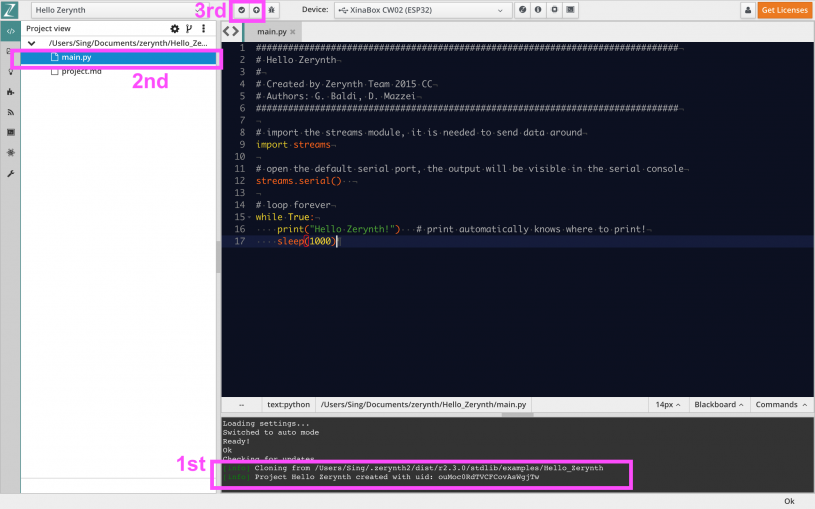The height and width of the screenshot is (509, 815).
Task: Uplink project to device with up-arrow icon
Action: coord(256,10)
